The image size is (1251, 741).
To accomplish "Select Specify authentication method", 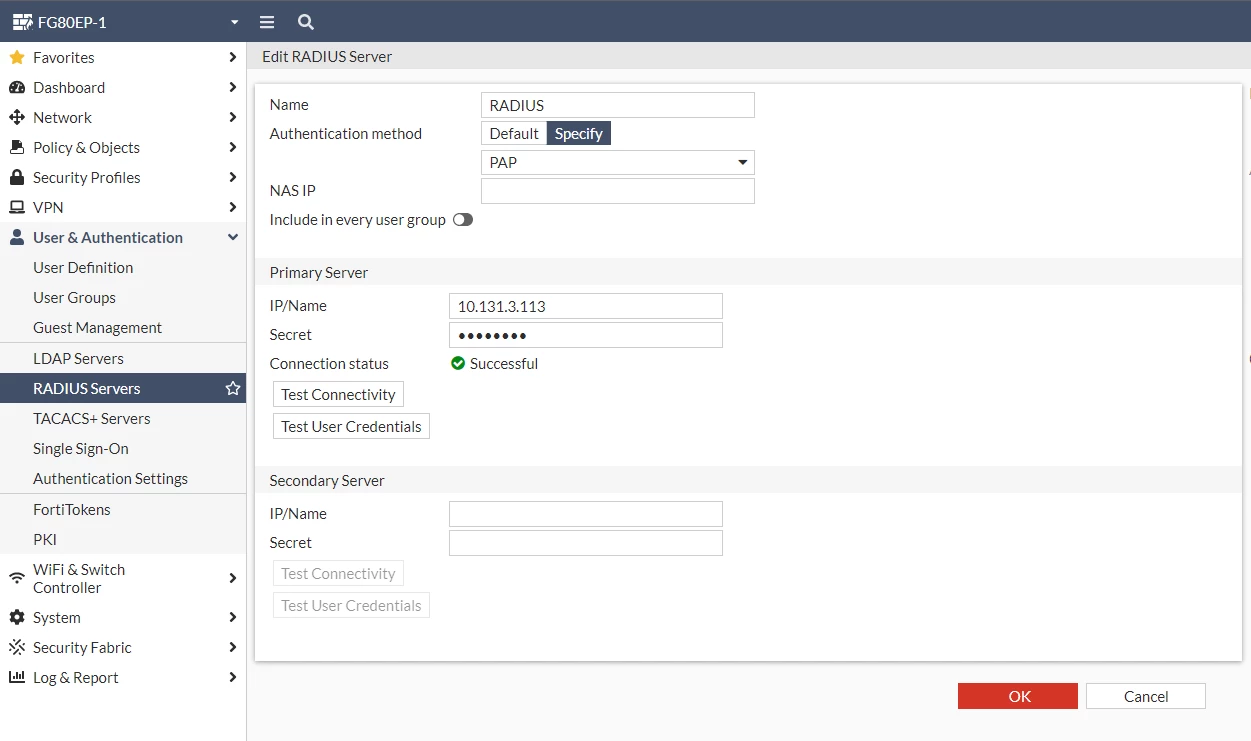I will point(579,134).
